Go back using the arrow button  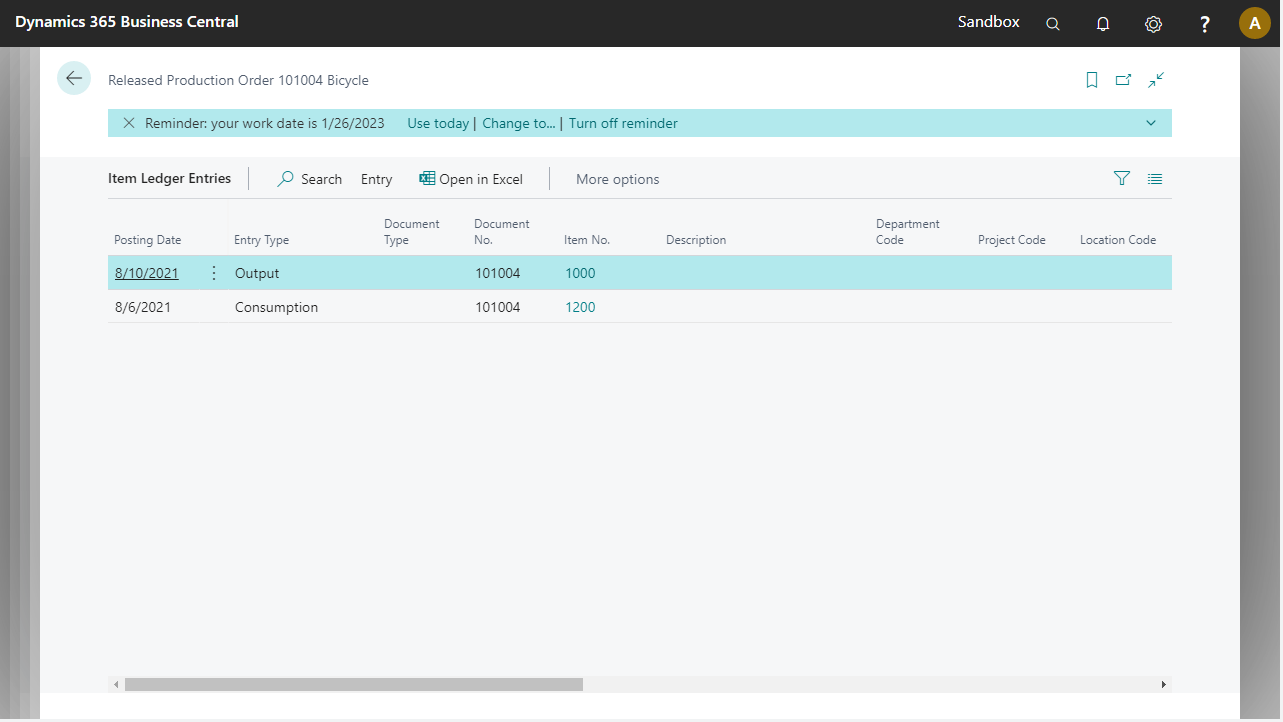click(74, 79)
